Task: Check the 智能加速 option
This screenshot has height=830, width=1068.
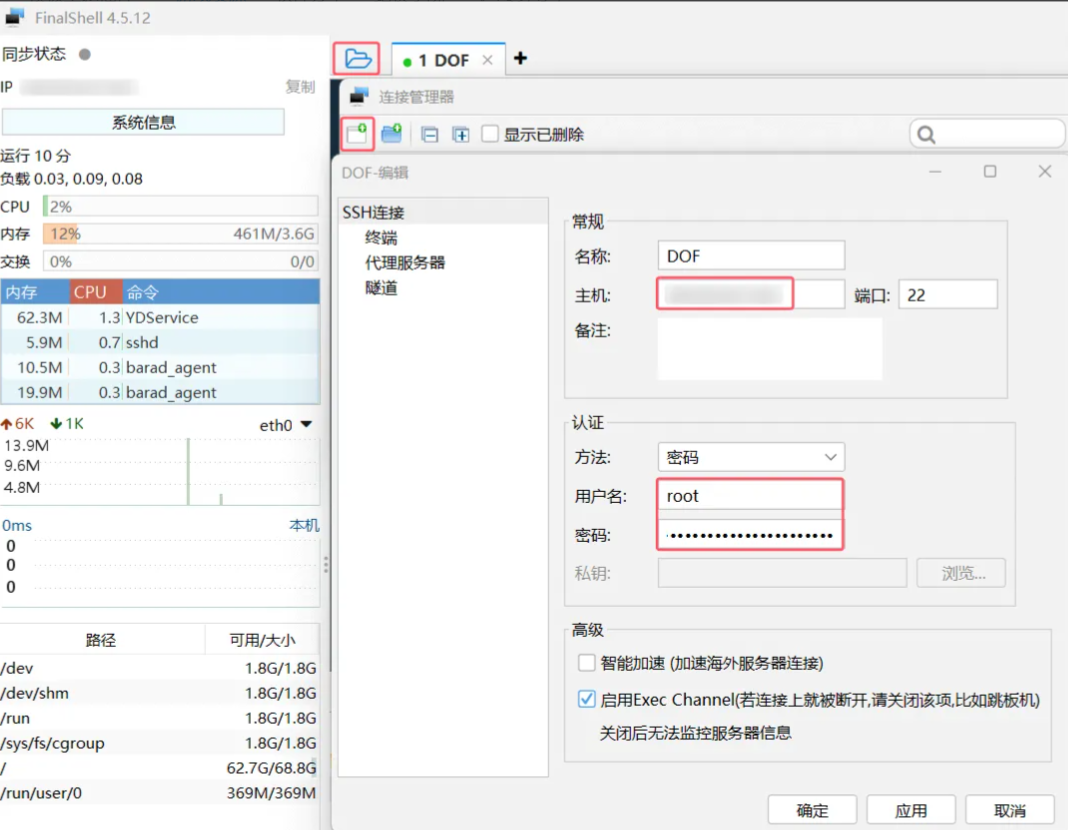Action: point(587,663)
